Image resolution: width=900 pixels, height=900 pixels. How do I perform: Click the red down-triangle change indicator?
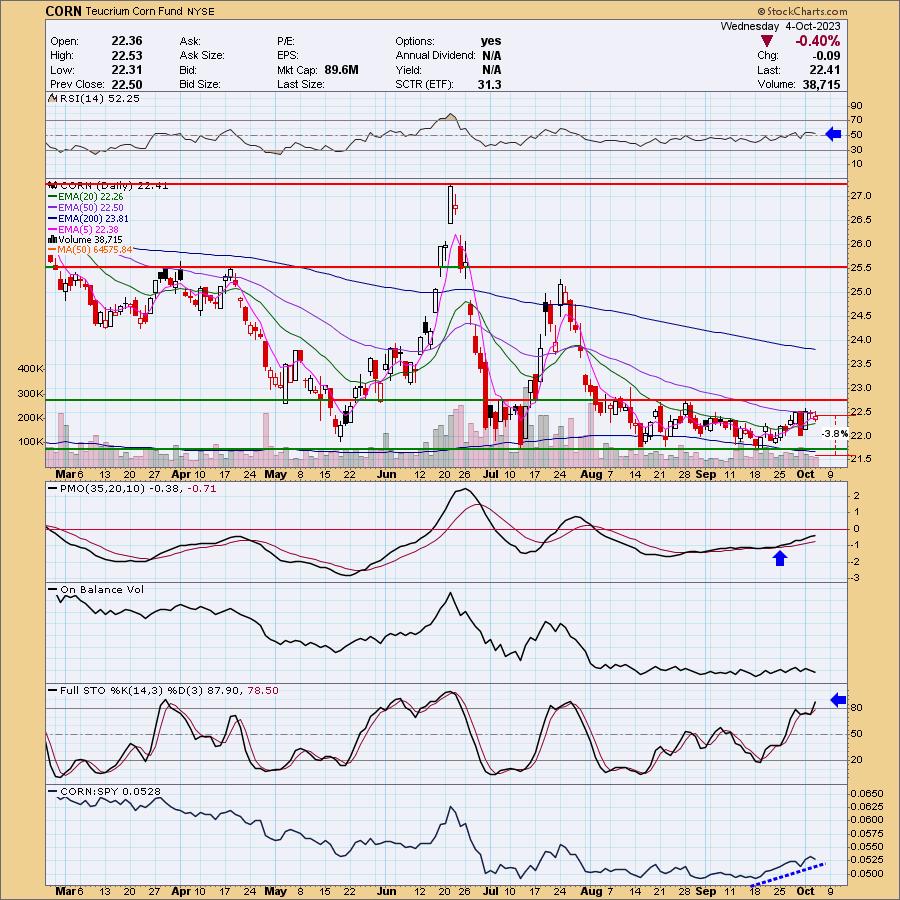pyautogui.click(x=767, y=41)
